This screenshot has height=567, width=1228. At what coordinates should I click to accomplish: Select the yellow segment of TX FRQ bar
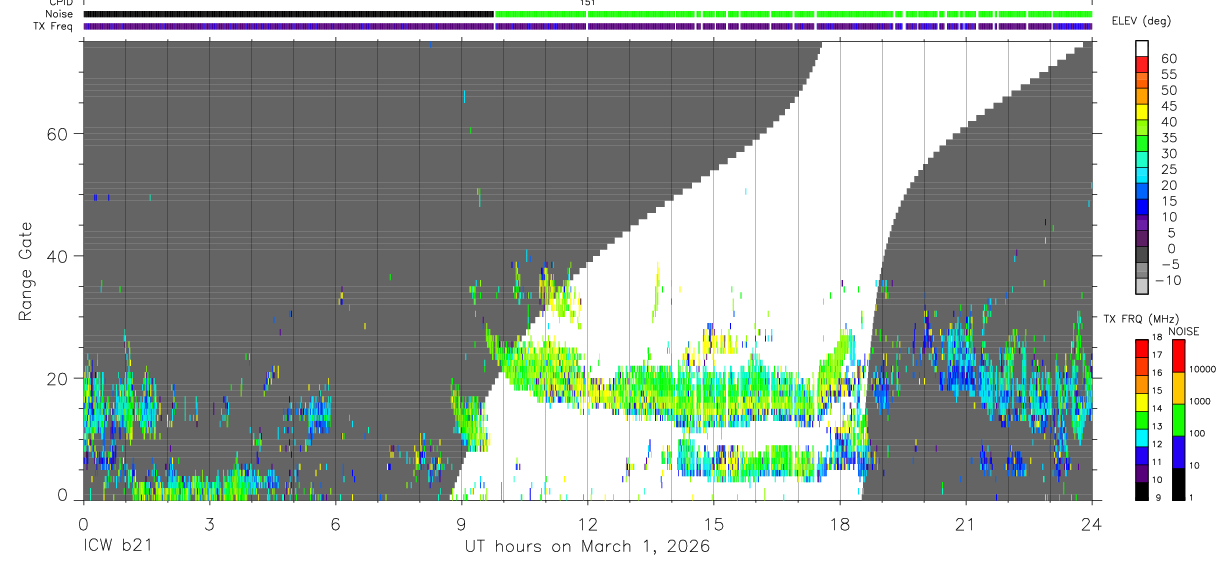[1141, 402]
